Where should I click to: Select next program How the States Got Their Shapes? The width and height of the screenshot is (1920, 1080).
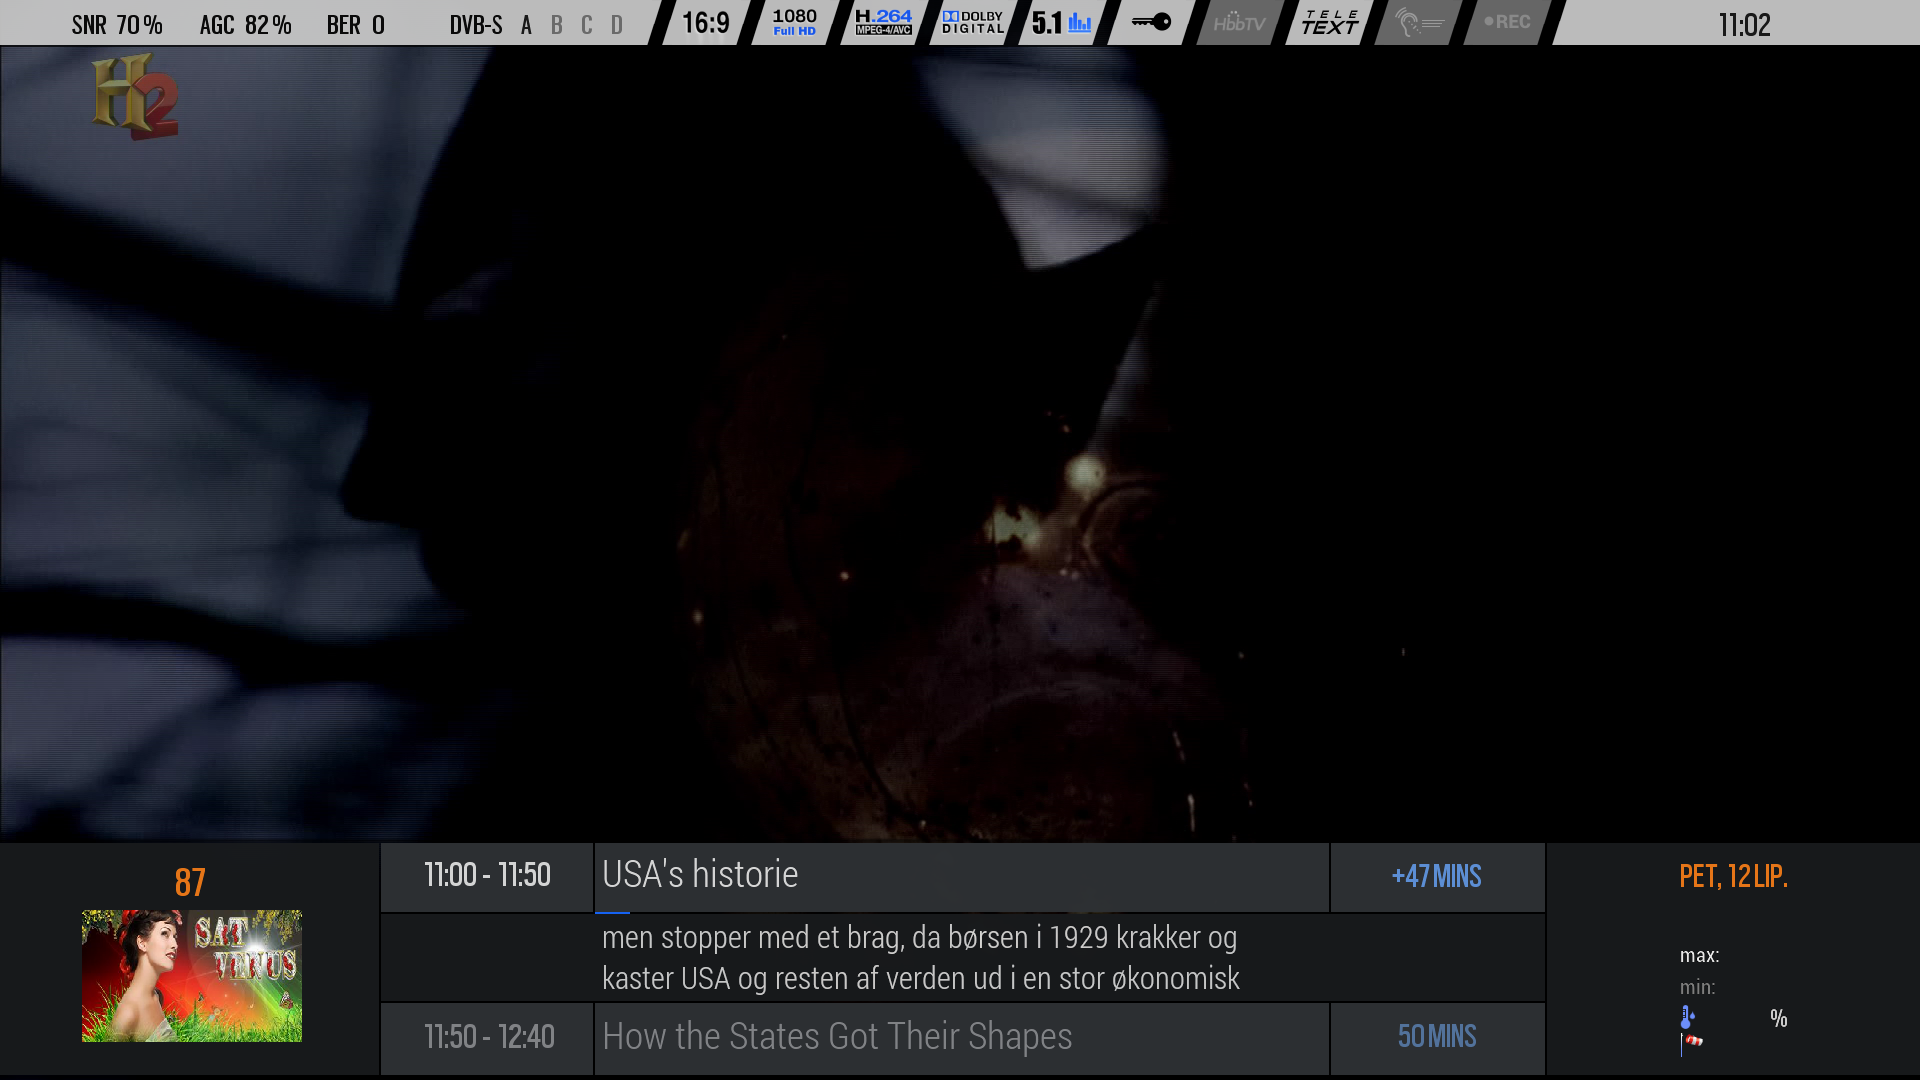[837, 1037]
